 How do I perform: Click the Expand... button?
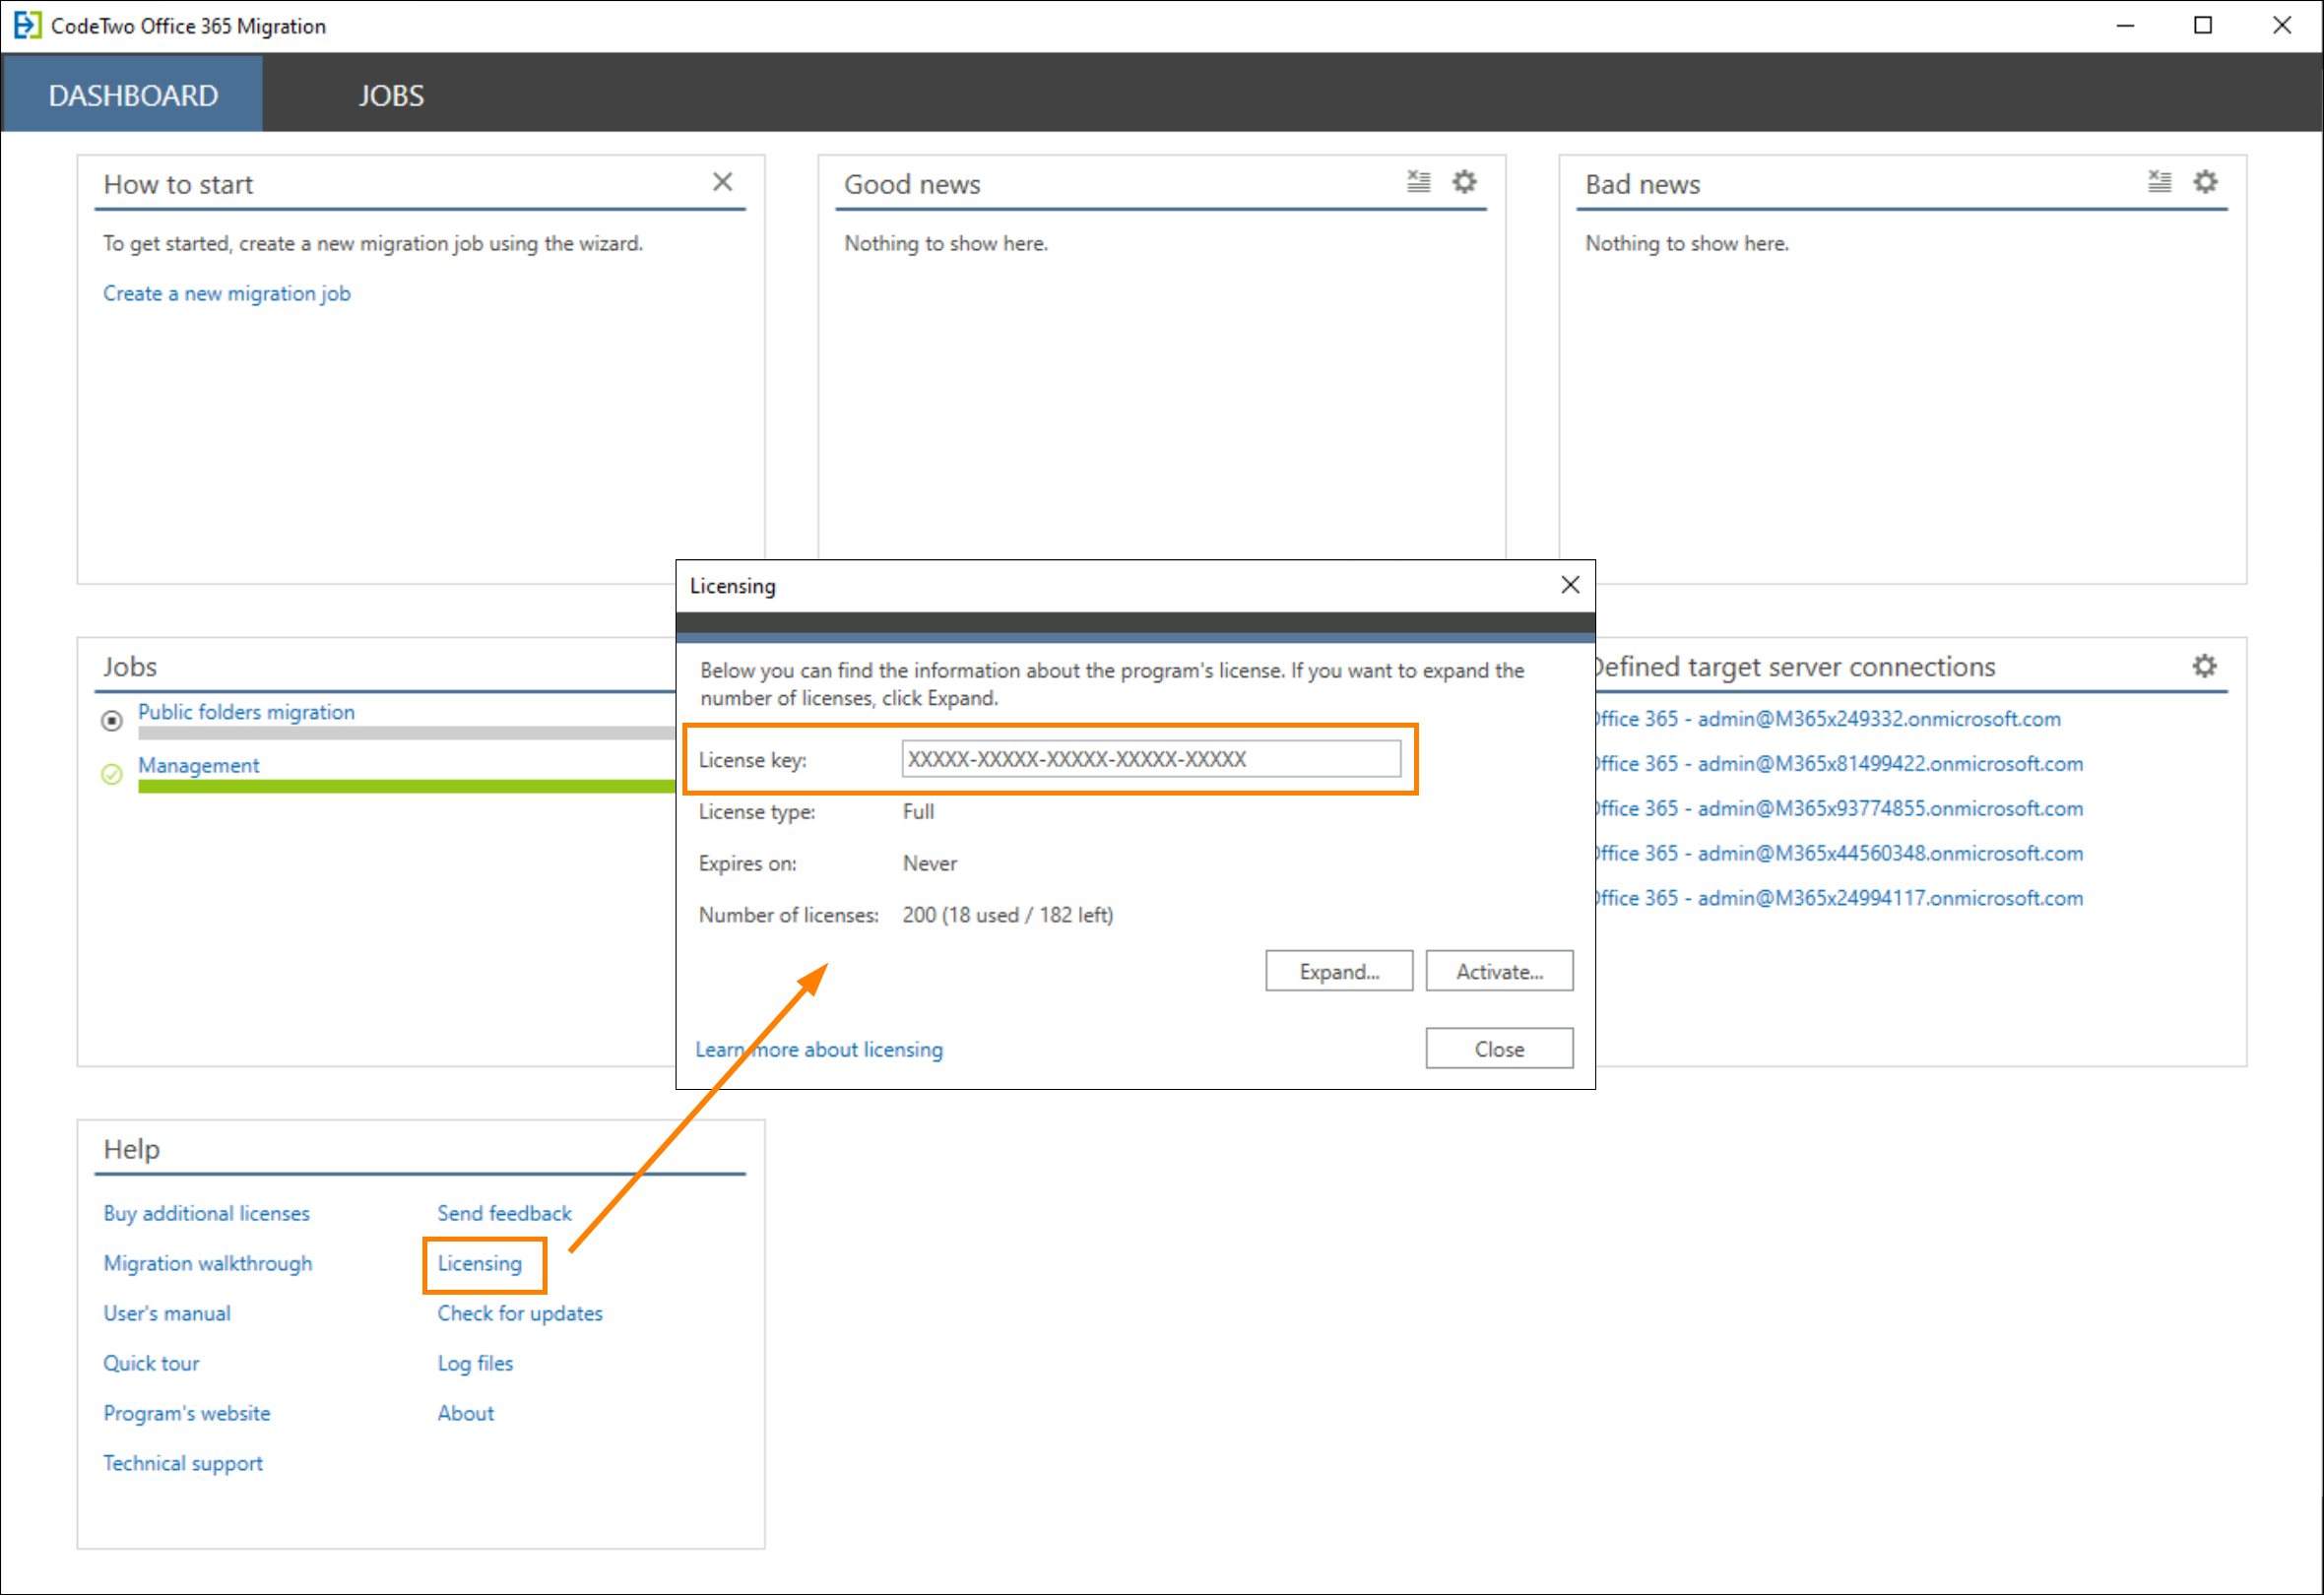[x=1339, y=971]
